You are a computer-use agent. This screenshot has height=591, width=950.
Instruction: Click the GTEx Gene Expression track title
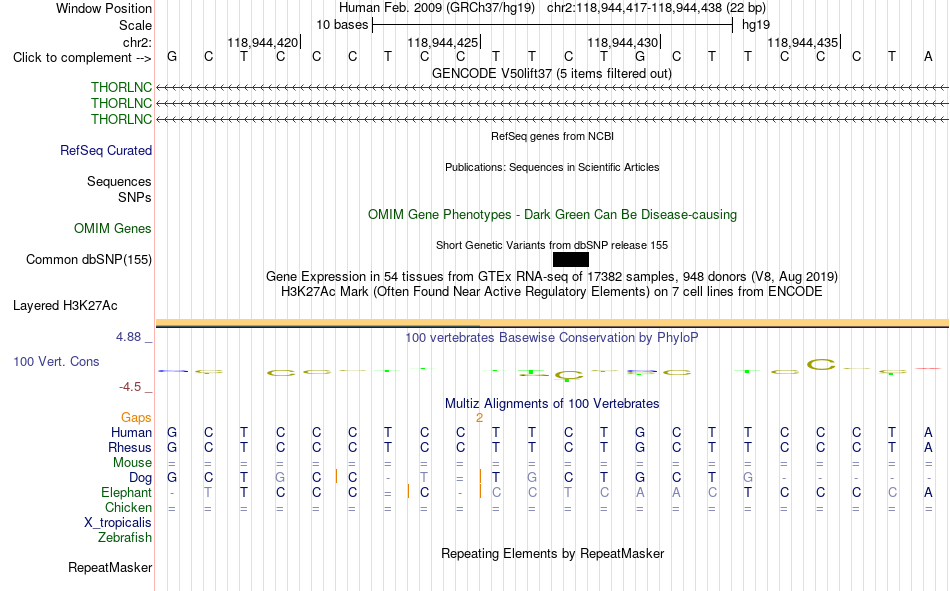coord(552,276)
